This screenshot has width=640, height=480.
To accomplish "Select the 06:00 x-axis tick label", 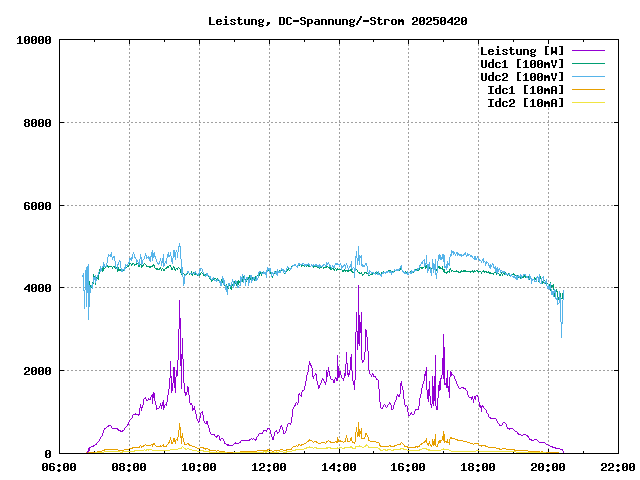I will [60, 467].
